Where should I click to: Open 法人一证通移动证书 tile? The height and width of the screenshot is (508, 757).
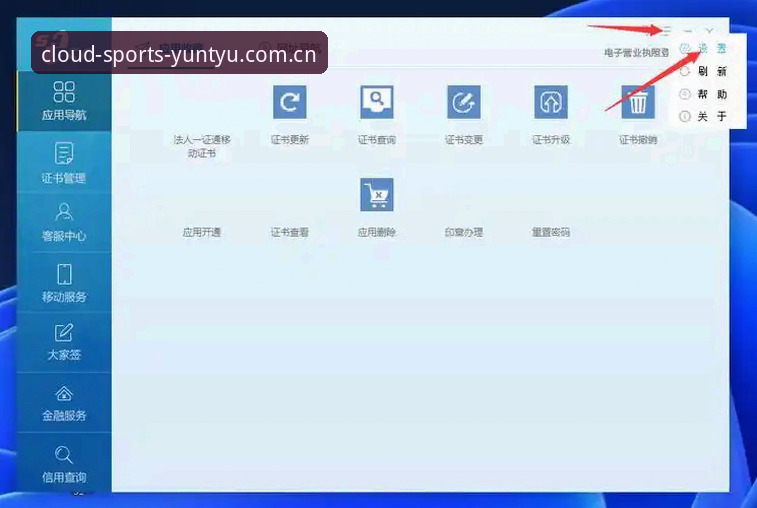click(x=202, y=146)
